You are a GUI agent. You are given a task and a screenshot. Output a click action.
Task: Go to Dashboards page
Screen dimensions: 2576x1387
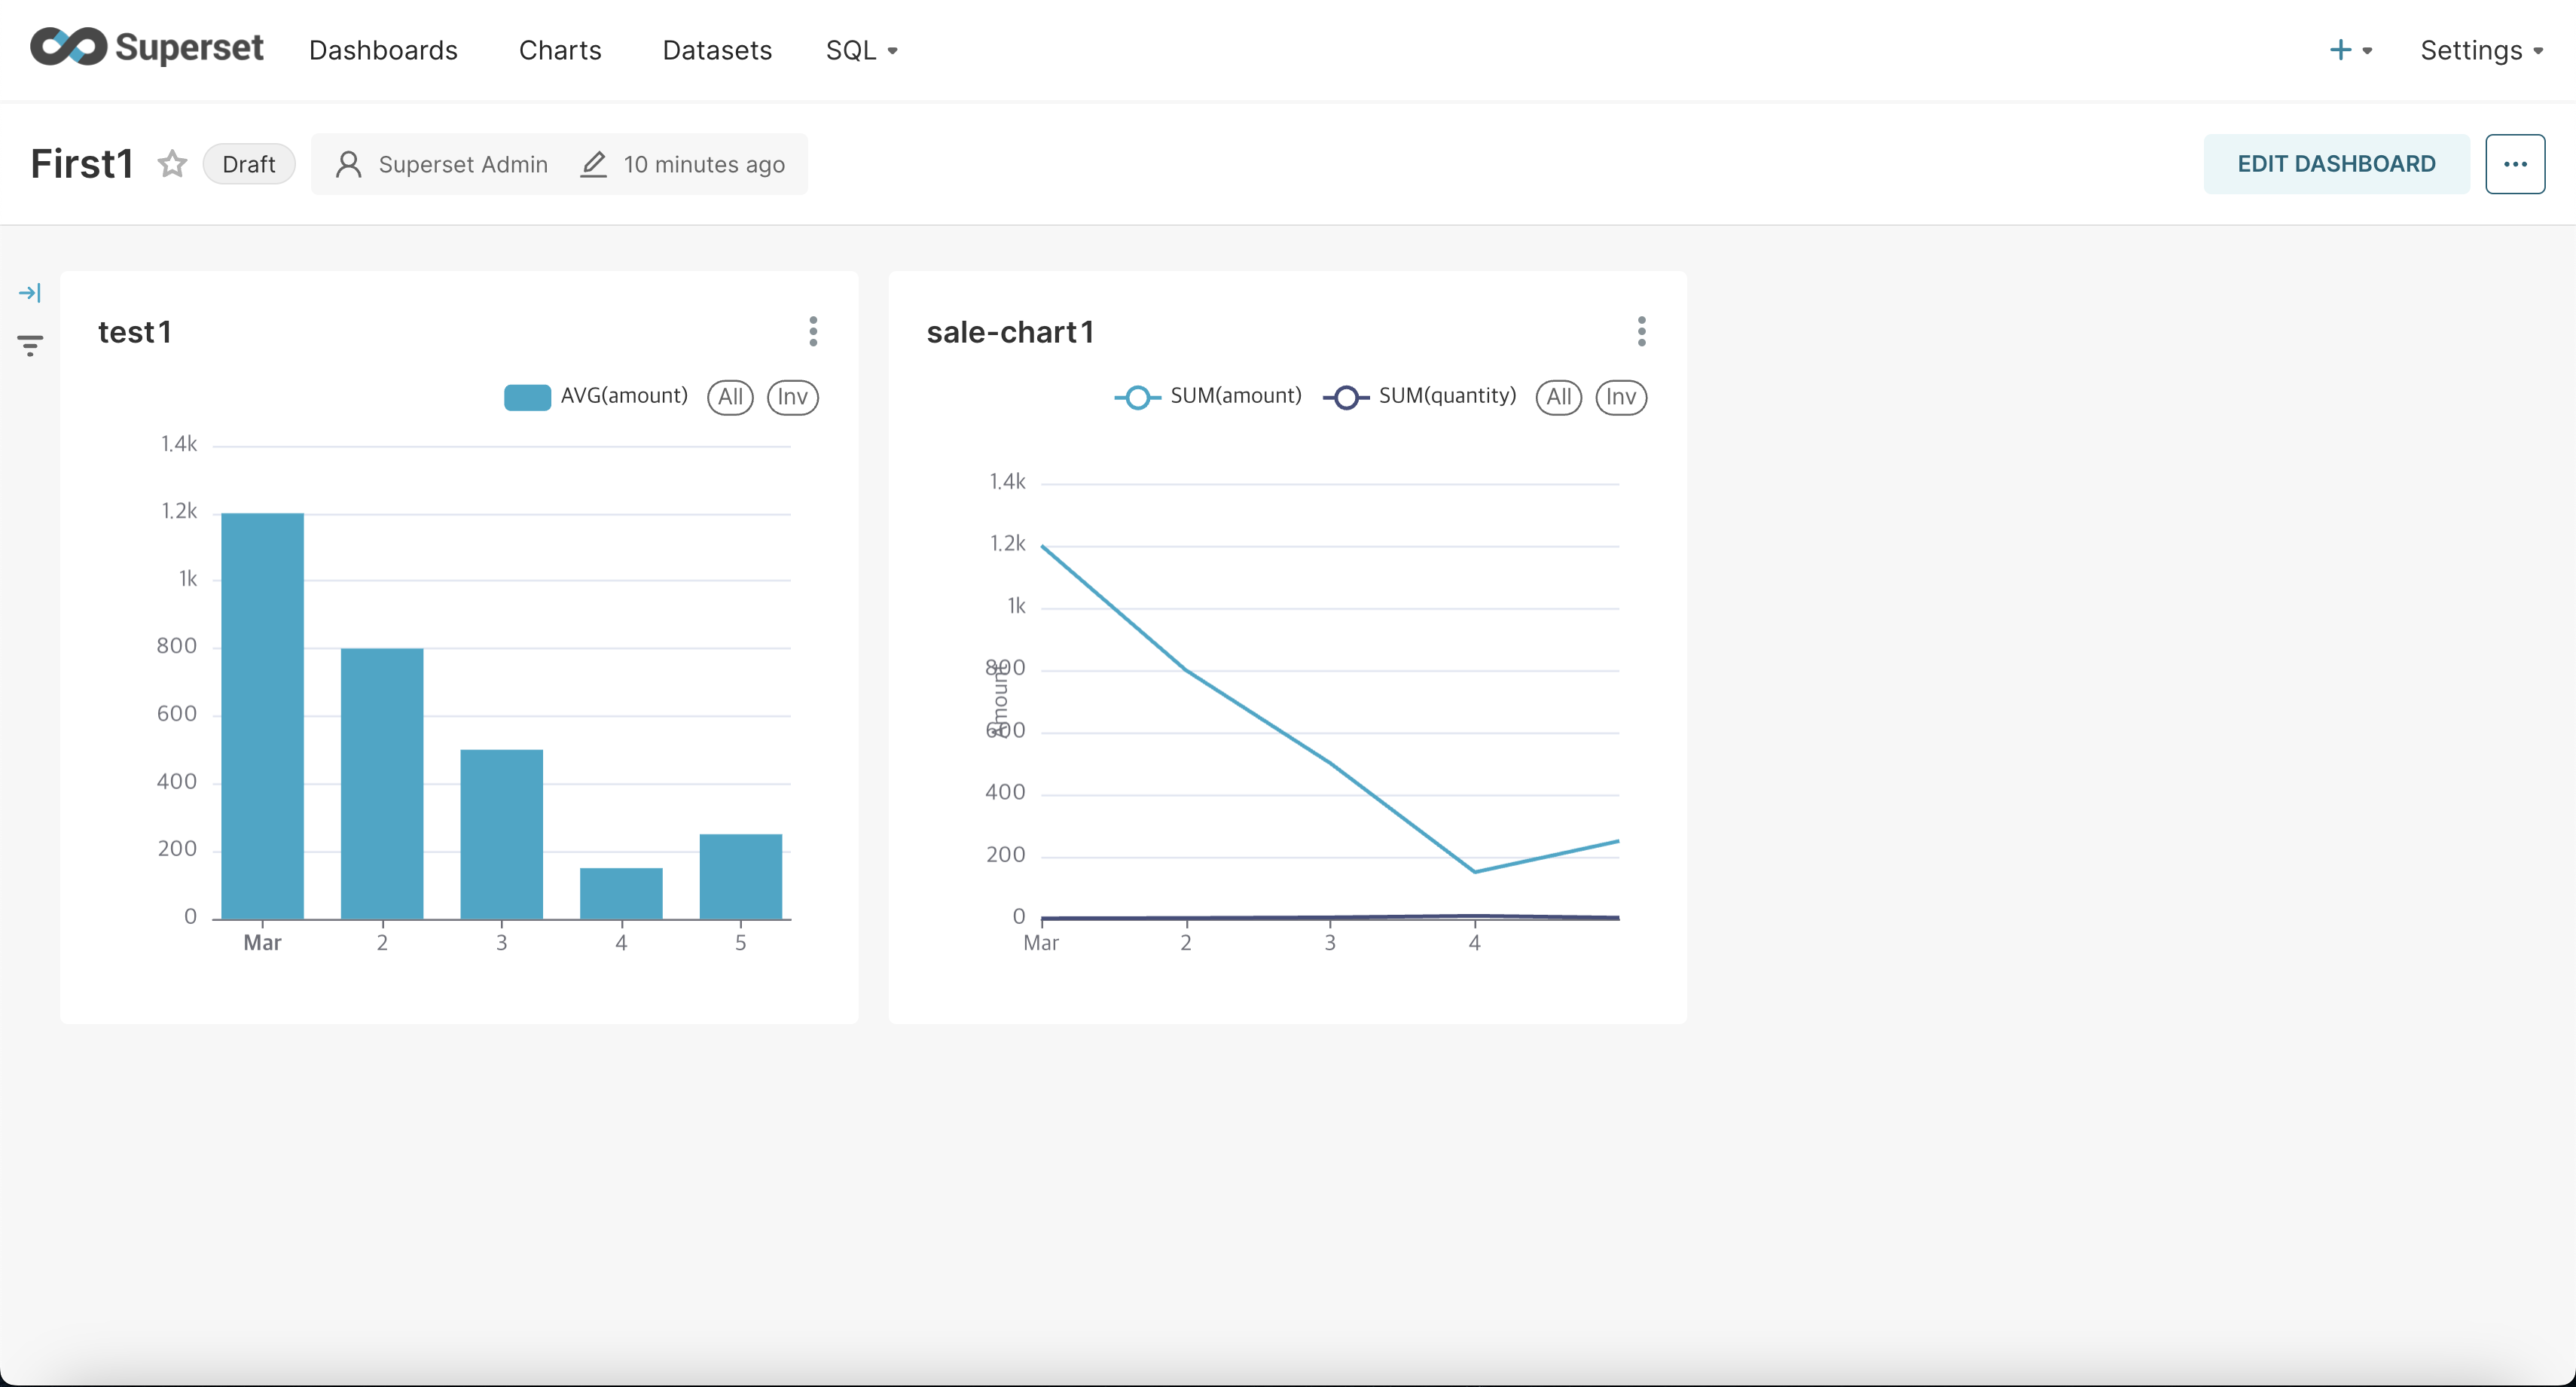tap(383, 50)
